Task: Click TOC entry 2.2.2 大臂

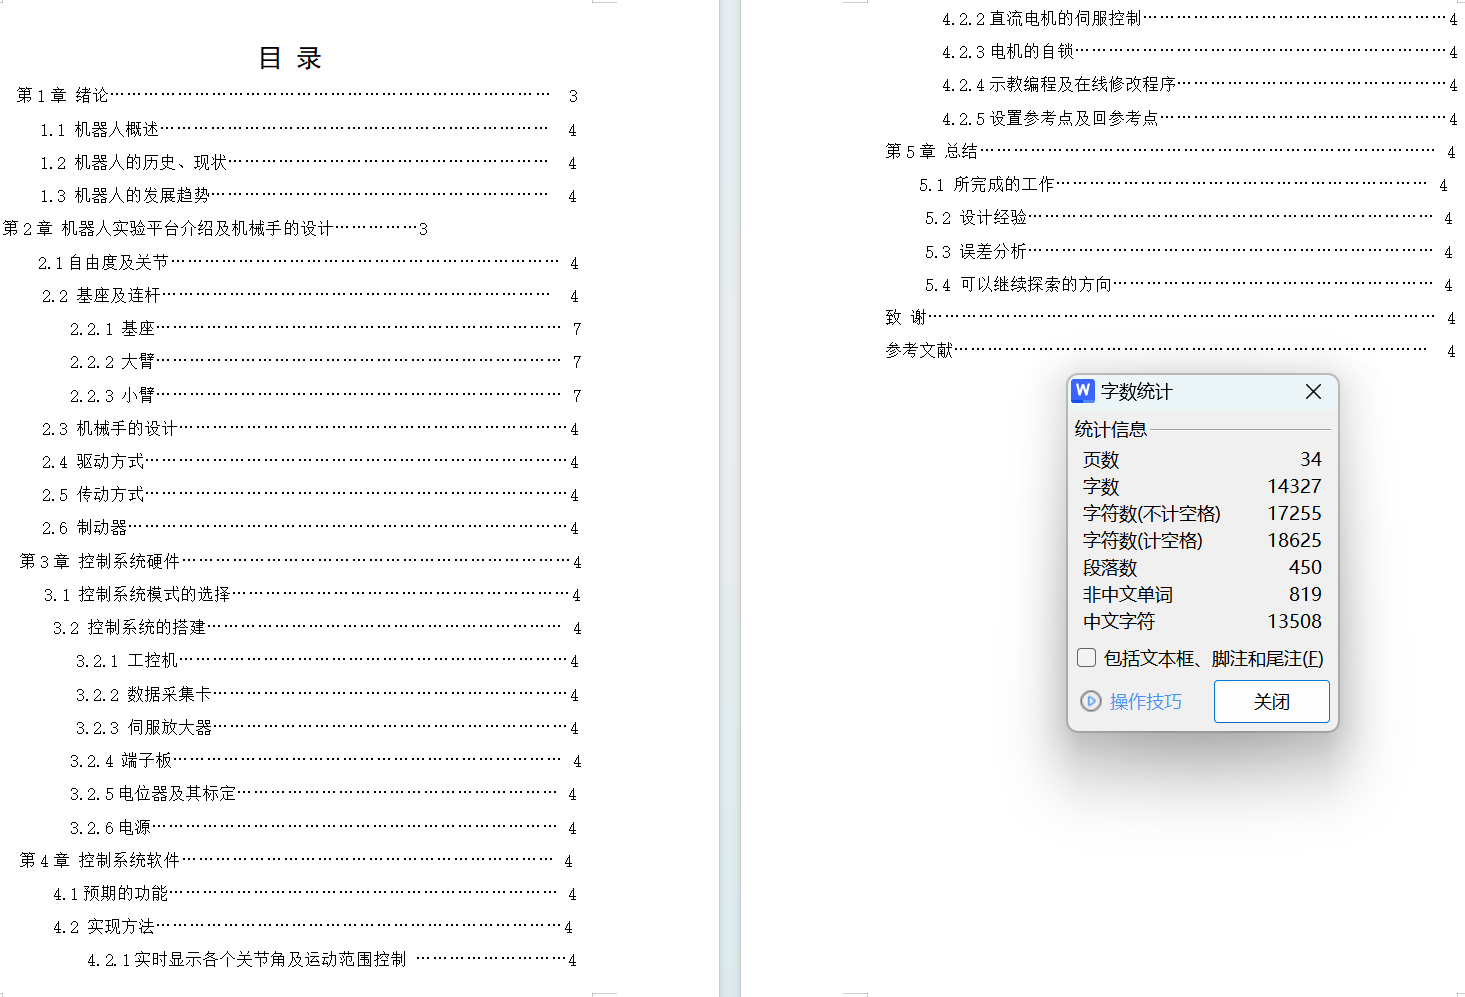Action: click(x=325, y=362)
